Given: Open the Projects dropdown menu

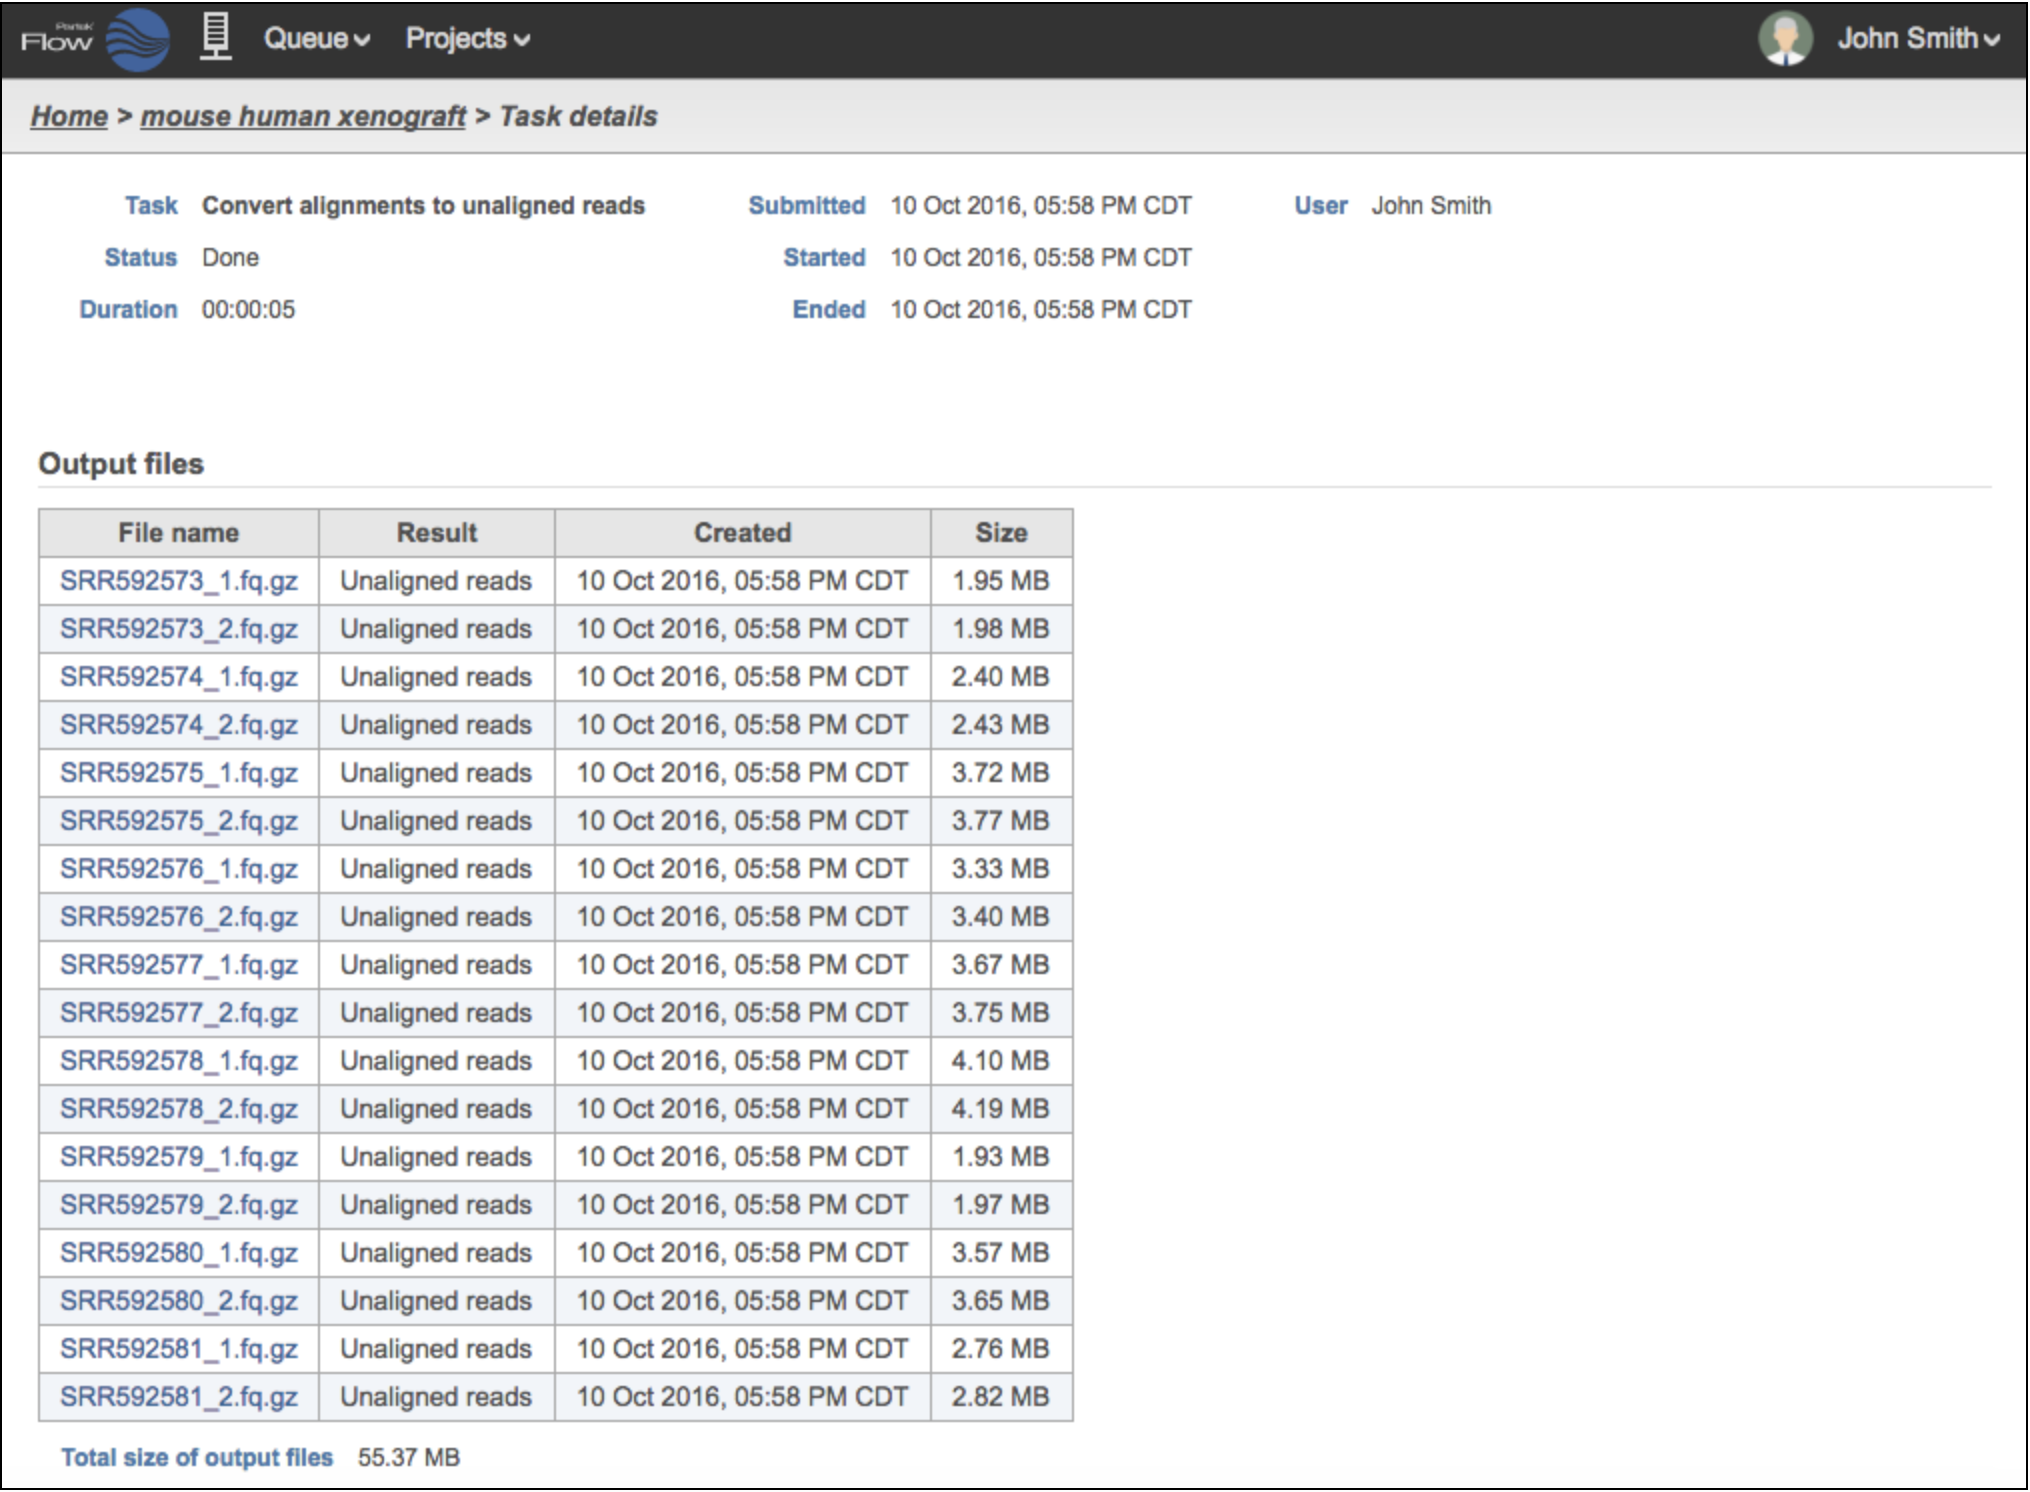Looking at the screenshot, I should (x=467, y=39).
